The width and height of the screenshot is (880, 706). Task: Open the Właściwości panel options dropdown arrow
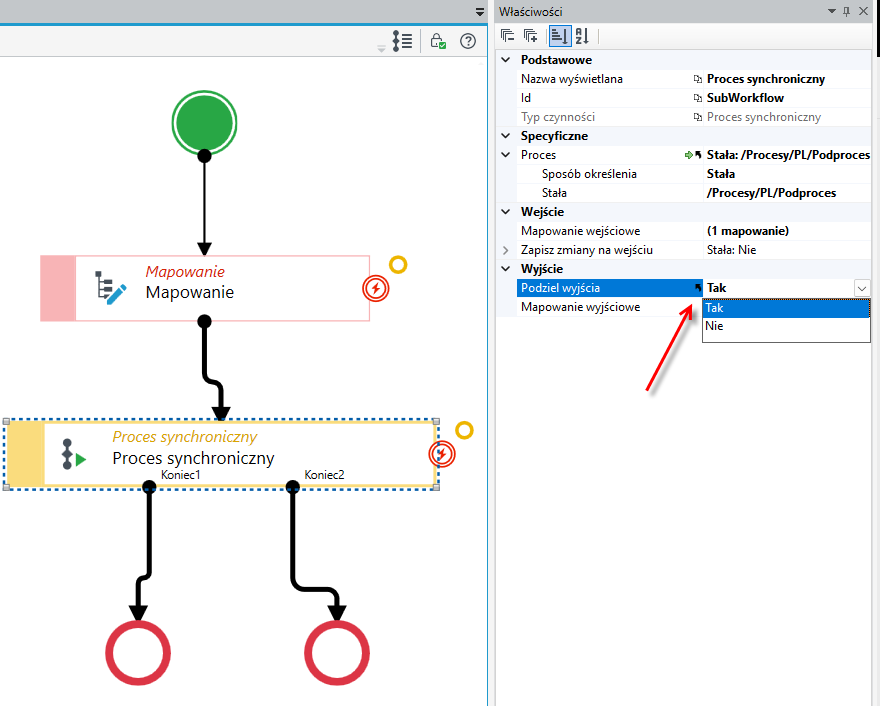pos(832,11)
